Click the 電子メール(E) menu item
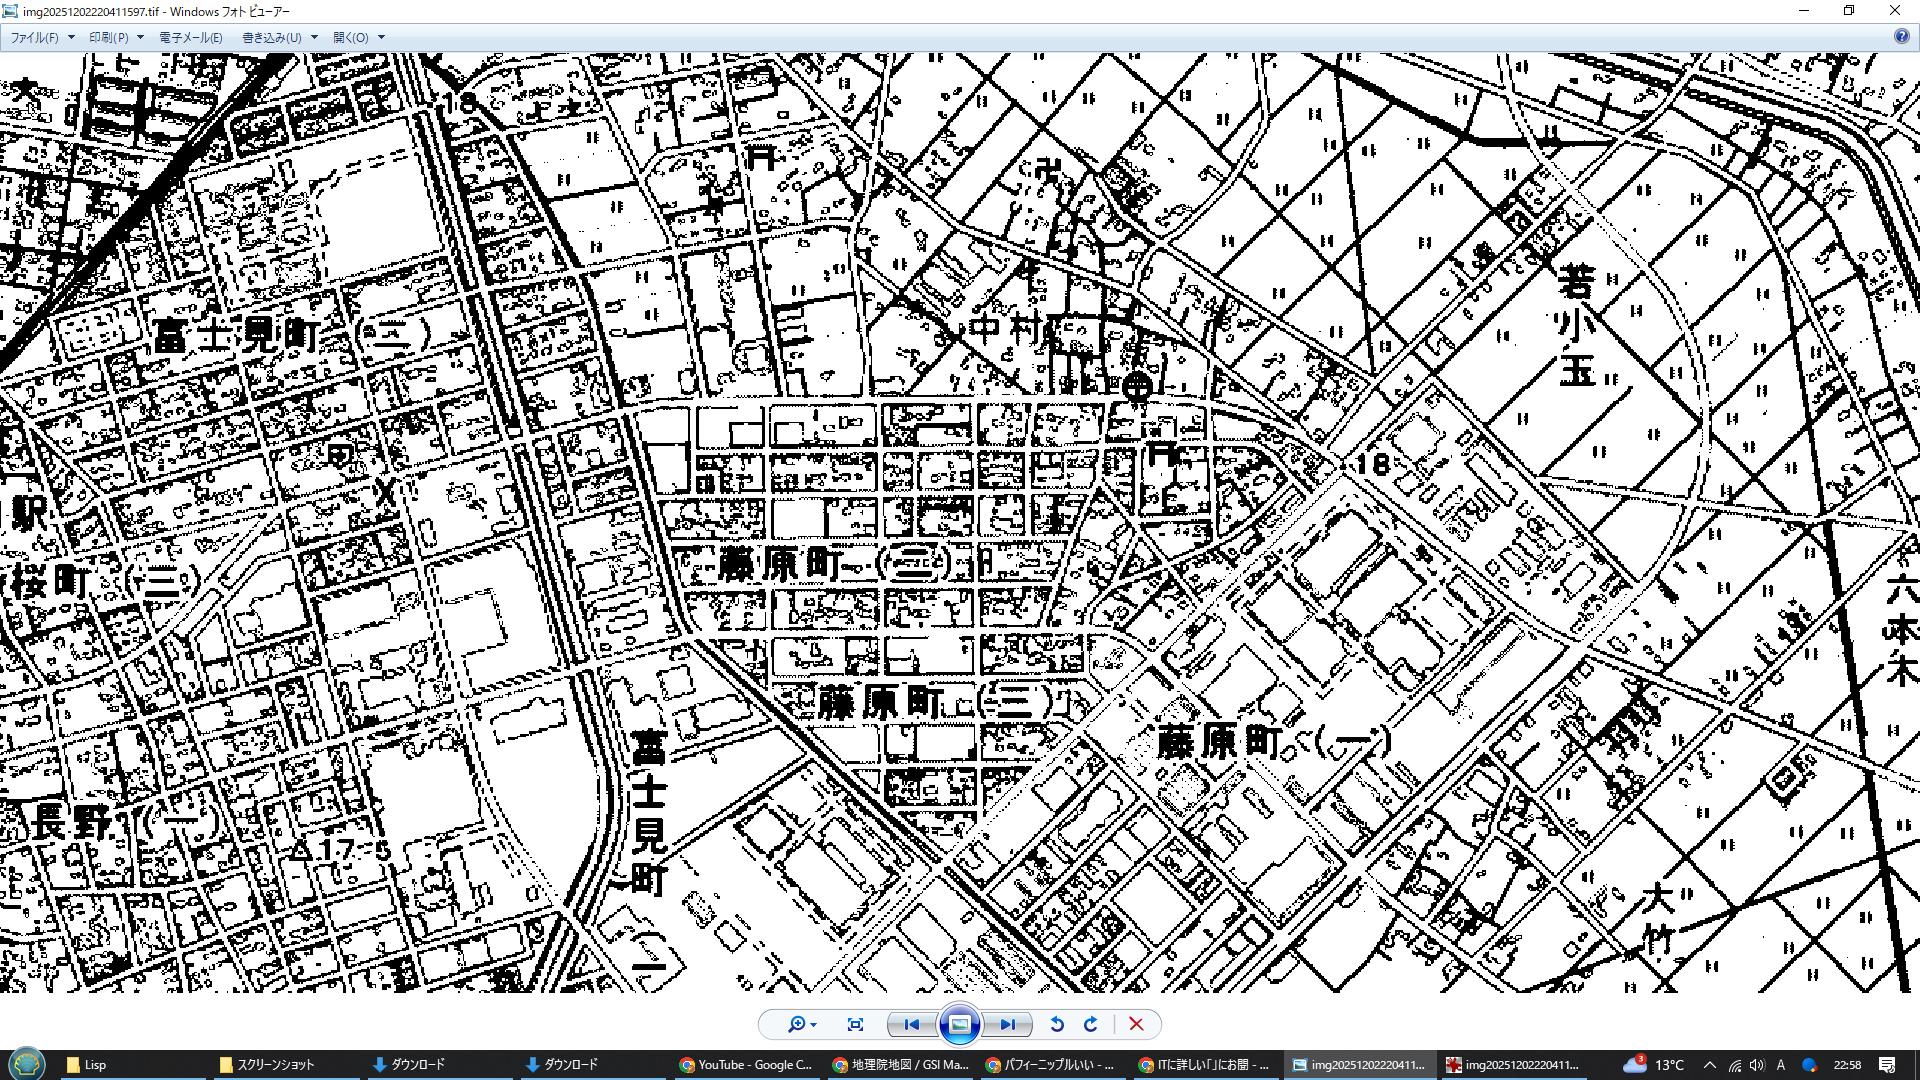The image size is (1920, 1080). [x=190, y=37]
